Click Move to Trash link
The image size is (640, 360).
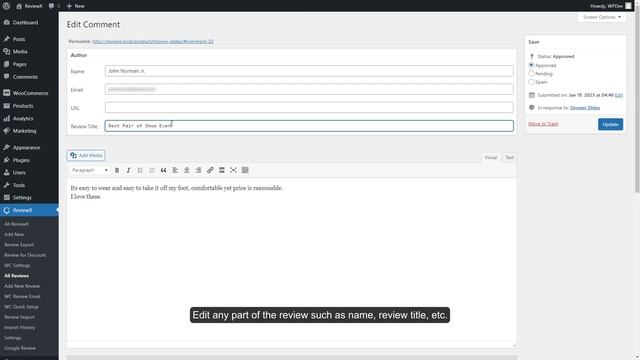click(543, 124)
